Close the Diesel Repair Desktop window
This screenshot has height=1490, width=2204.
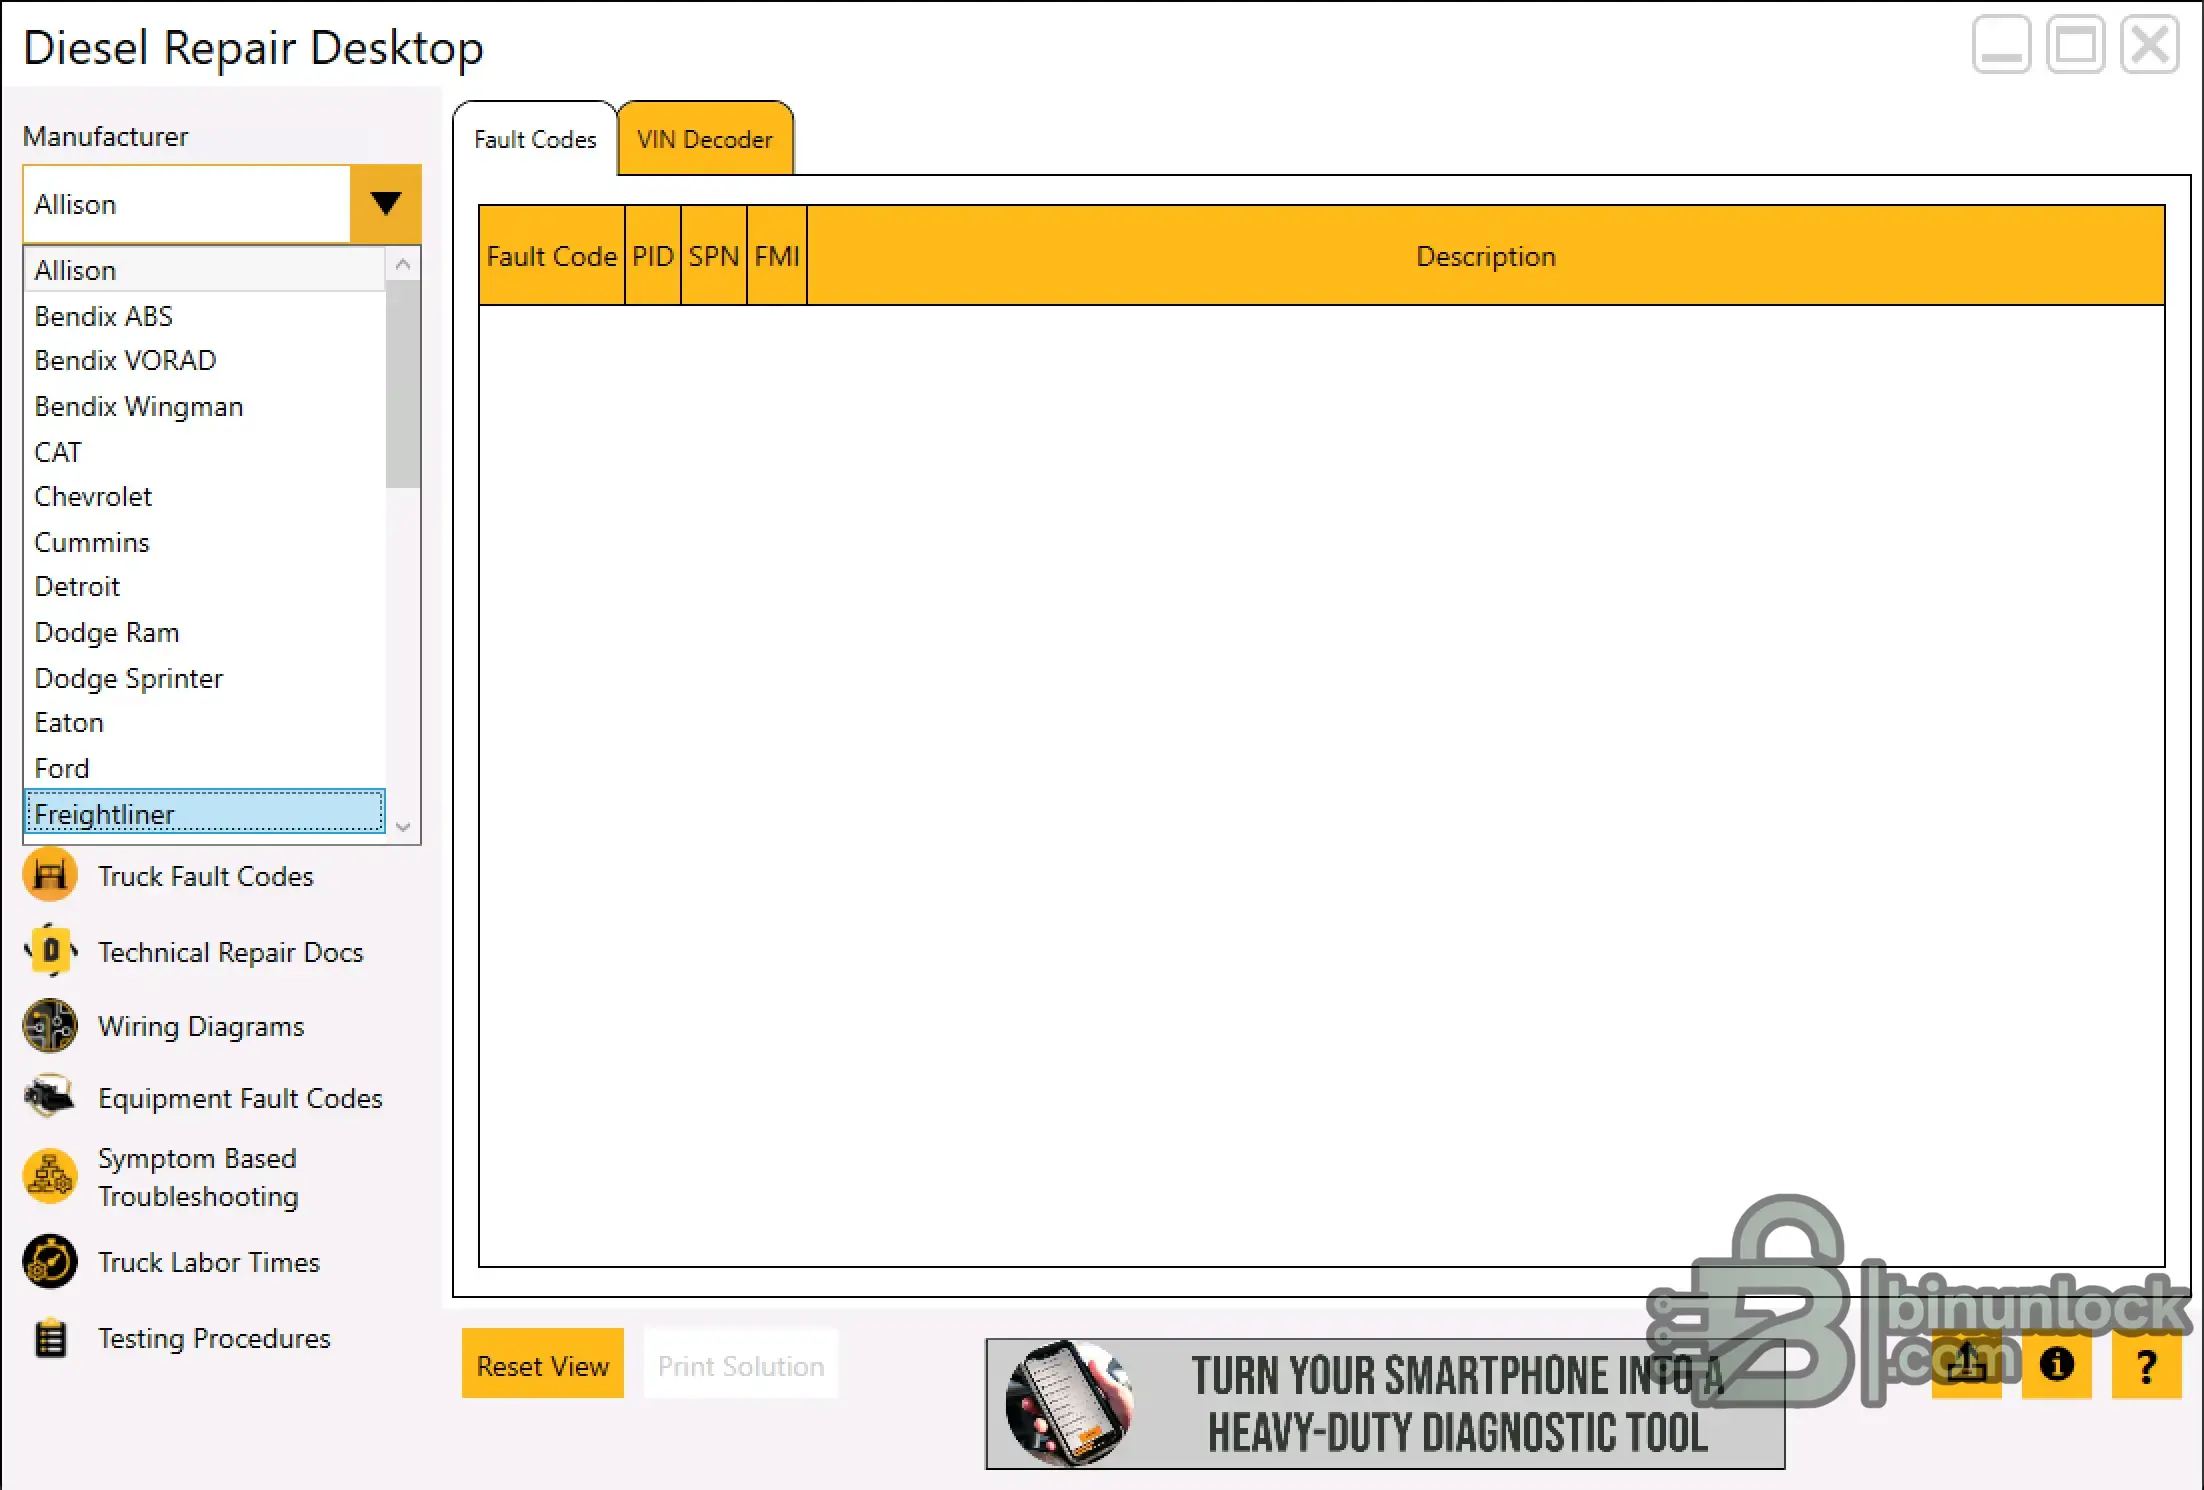pyautogui.click(x=2149, y=45)
